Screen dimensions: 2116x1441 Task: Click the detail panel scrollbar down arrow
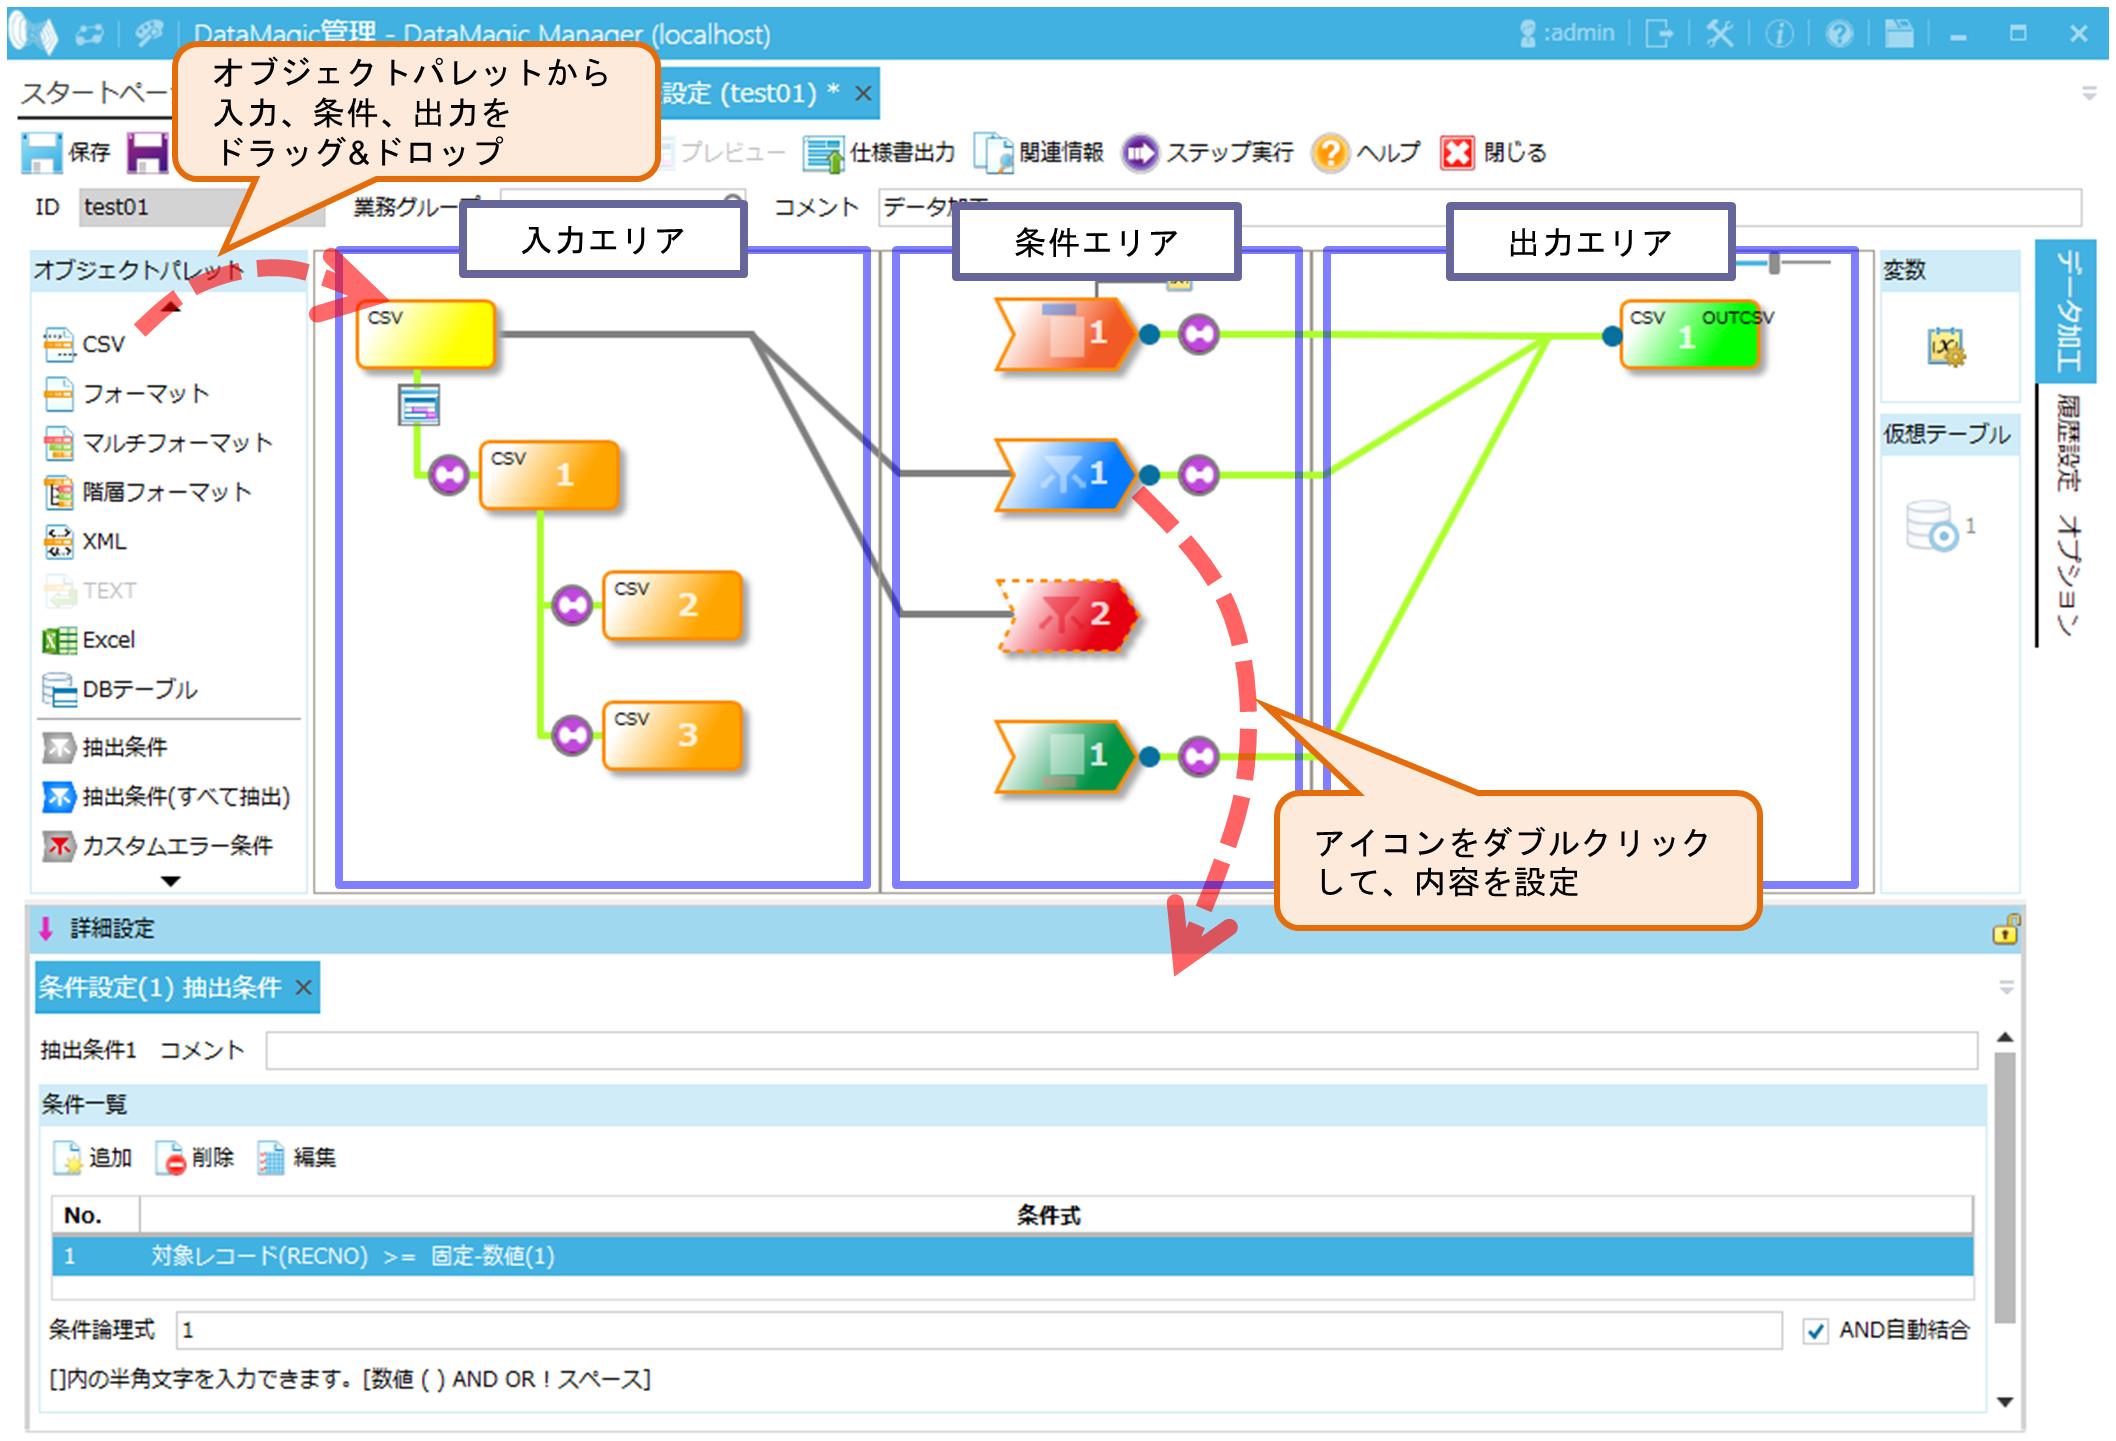tap(2004, 1402)
